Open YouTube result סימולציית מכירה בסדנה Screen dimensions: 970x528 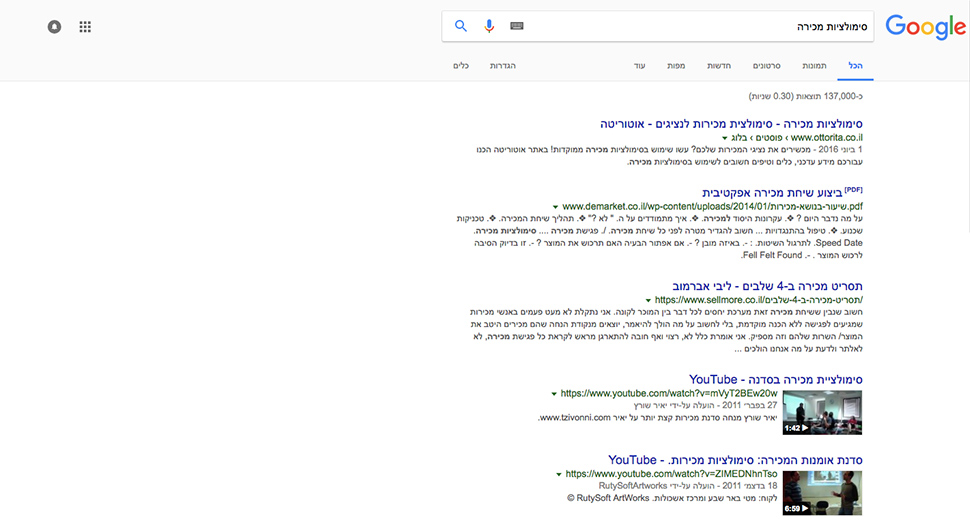point(776,380)
